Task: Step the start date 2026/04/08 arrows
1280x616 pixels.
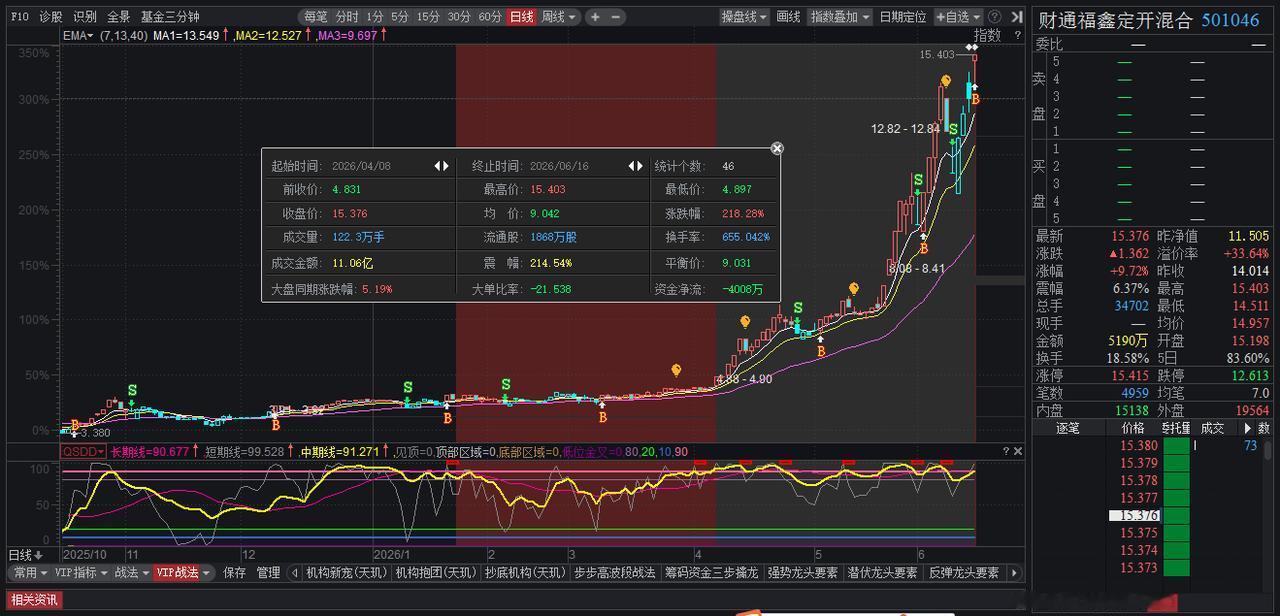Action: pyautogui.click(x=441, y=166)
